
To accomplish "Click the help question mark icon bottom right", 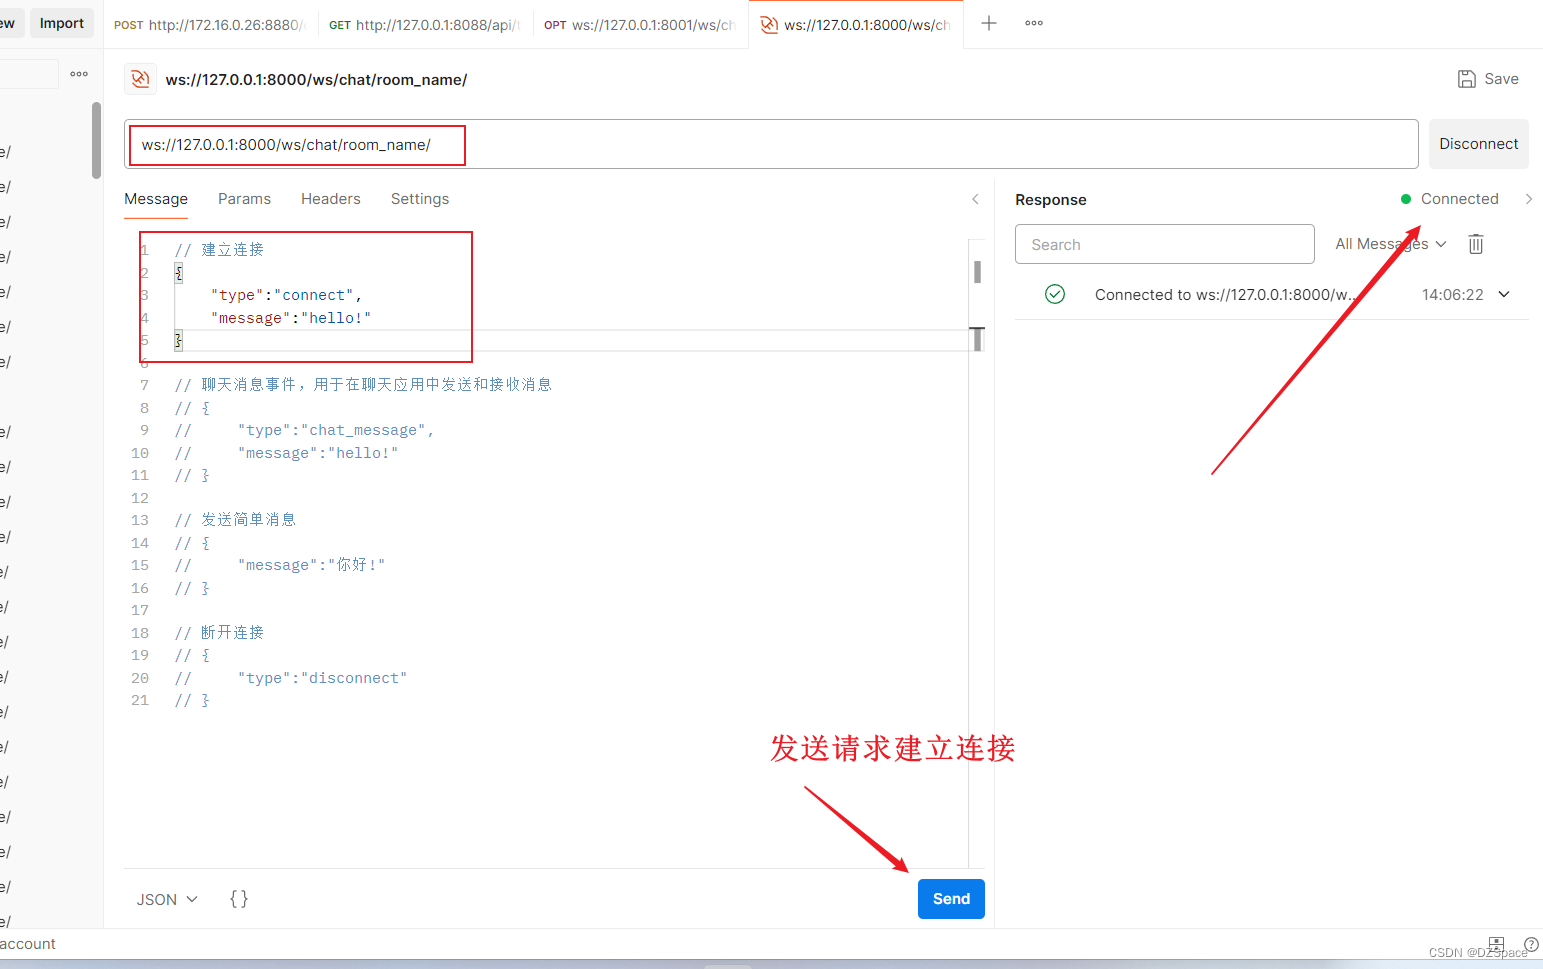I will click(1530, 944).
